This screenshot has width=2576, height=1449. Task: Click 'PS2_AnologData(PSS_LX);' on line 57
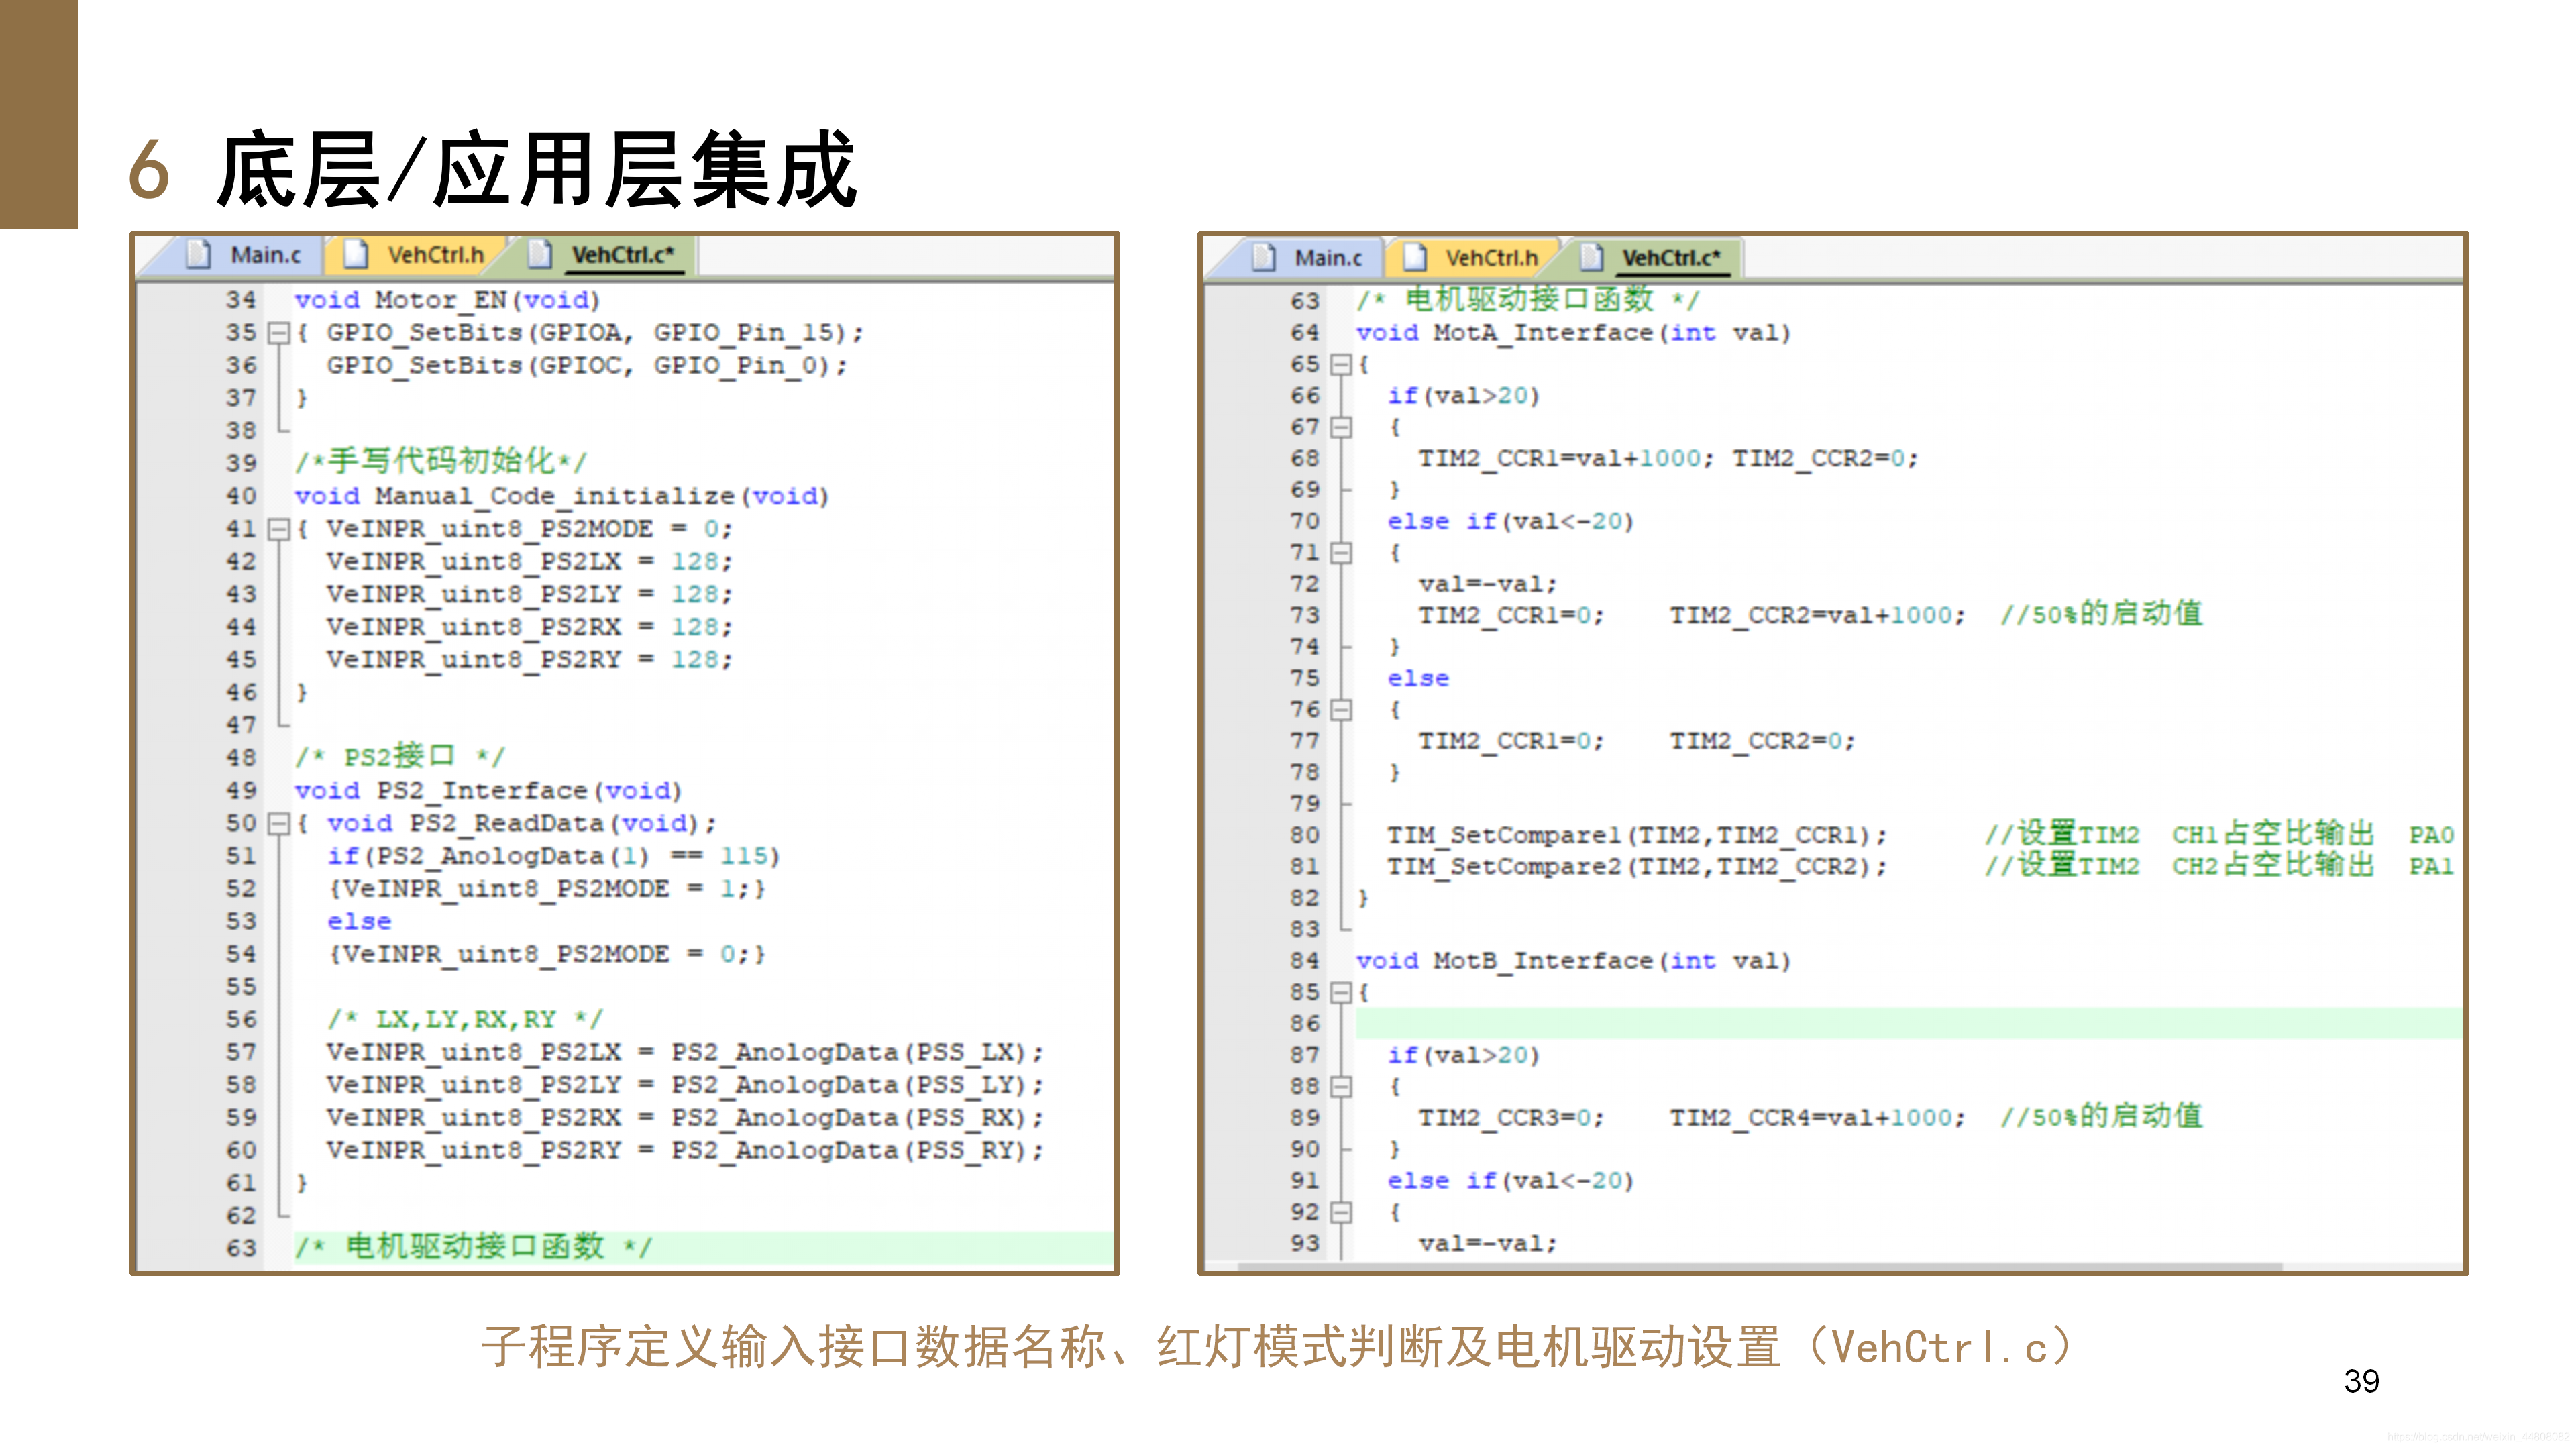click(x=857, y=1052)
